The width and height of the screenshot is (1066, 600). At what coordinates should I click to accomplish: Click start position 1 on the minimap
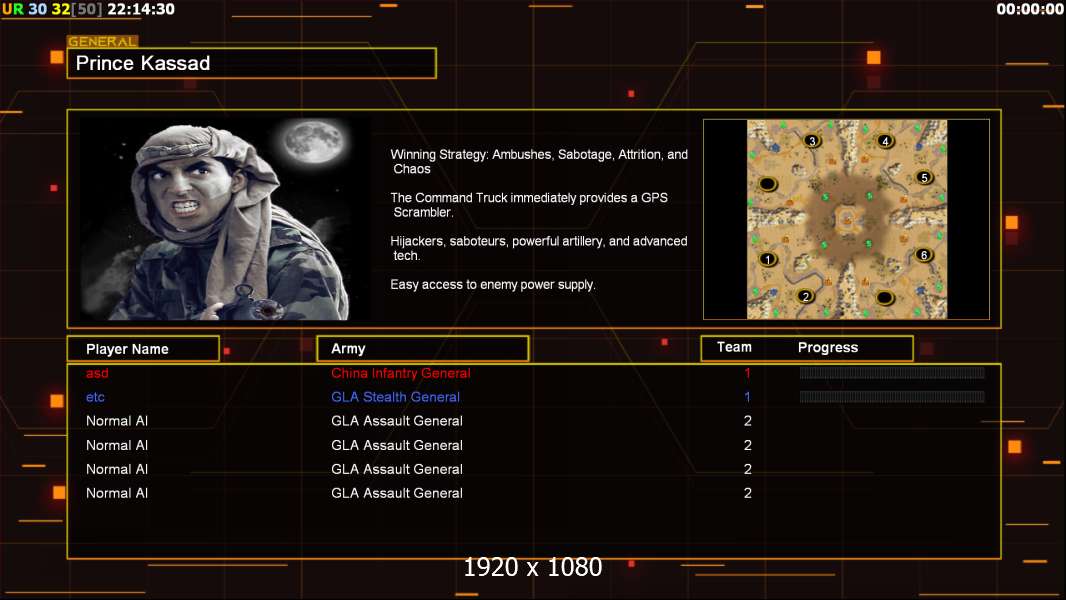(768, 259)
